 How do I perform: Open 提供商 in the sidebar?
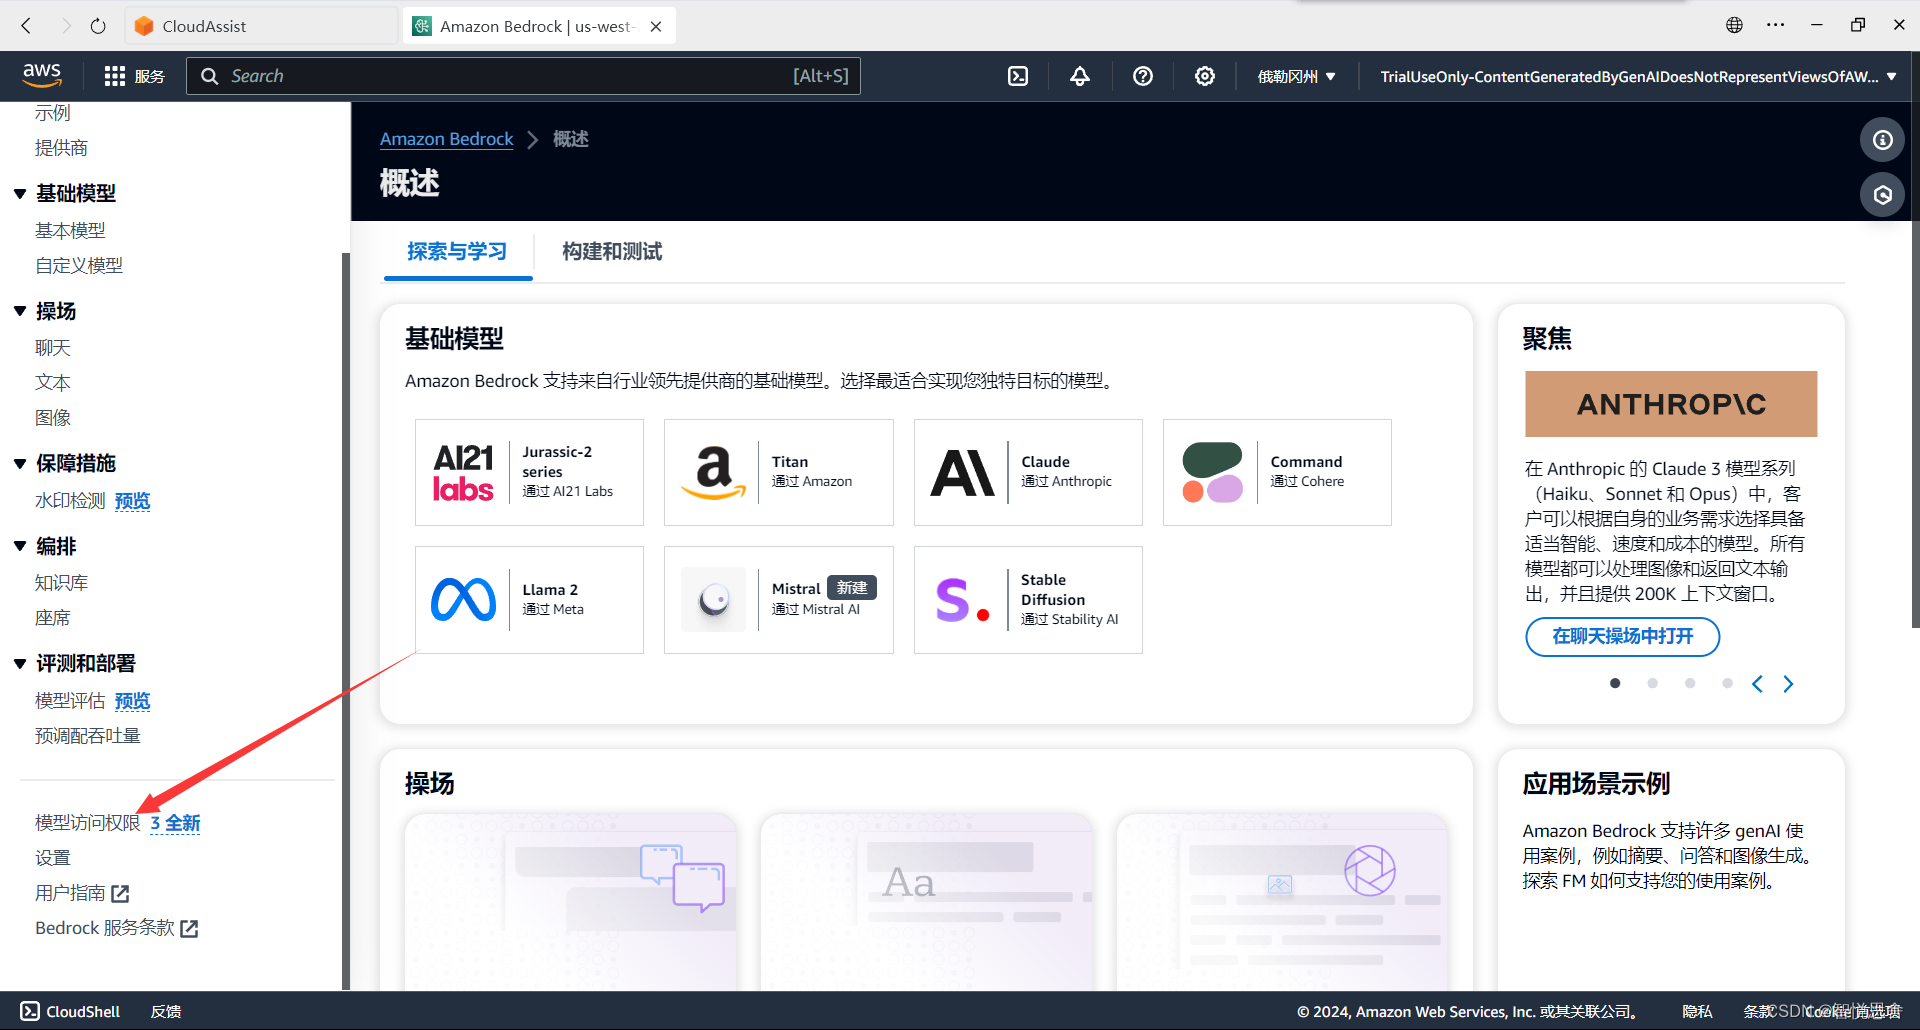click(61, 148)
